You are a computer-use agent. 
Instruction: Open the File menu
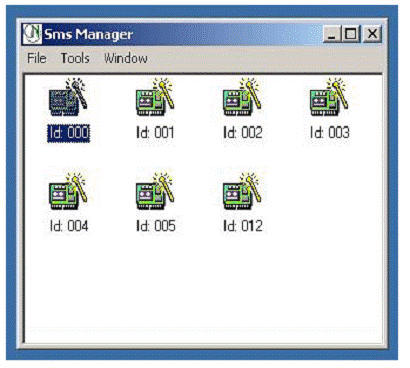point(37,58)
